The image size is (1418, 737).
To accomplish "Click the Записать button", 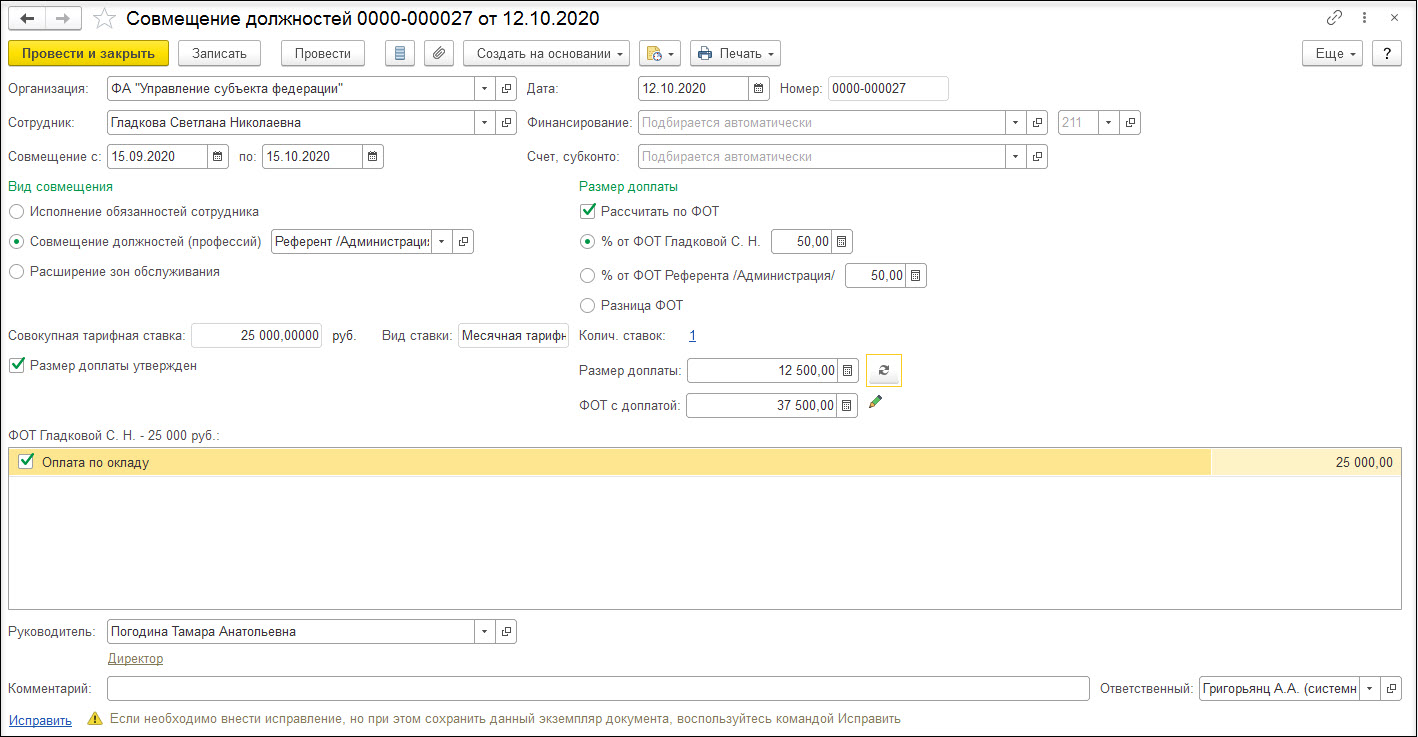I will pos(219,53).
